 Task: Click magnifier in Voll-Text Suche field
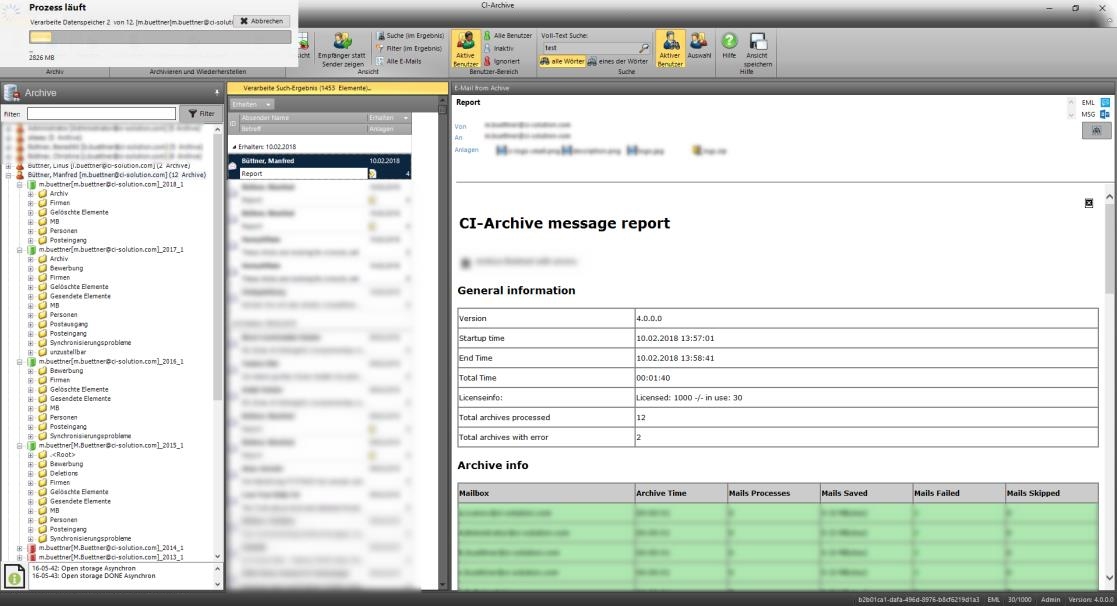(x=644, y=48)
